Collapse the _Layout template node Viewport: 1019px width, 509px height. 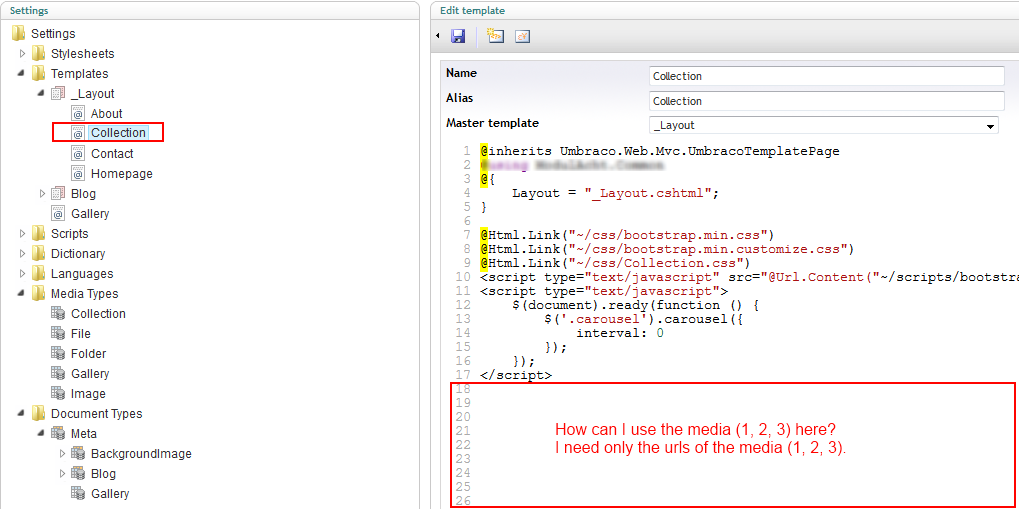pos(43,94)
